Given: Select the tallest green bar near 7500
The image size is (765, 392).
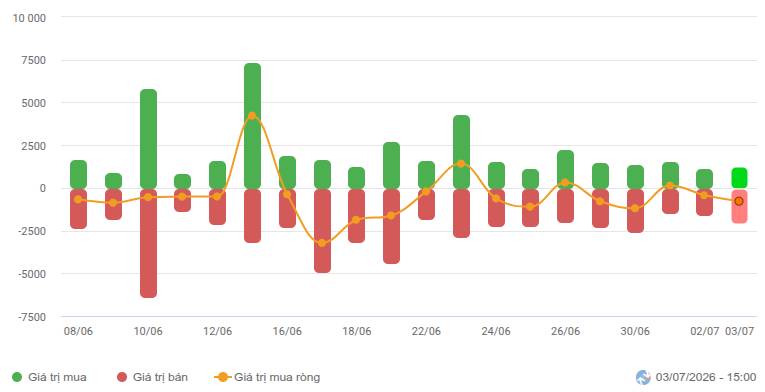Looking at the screenshot, I should (x=252, y=126).
